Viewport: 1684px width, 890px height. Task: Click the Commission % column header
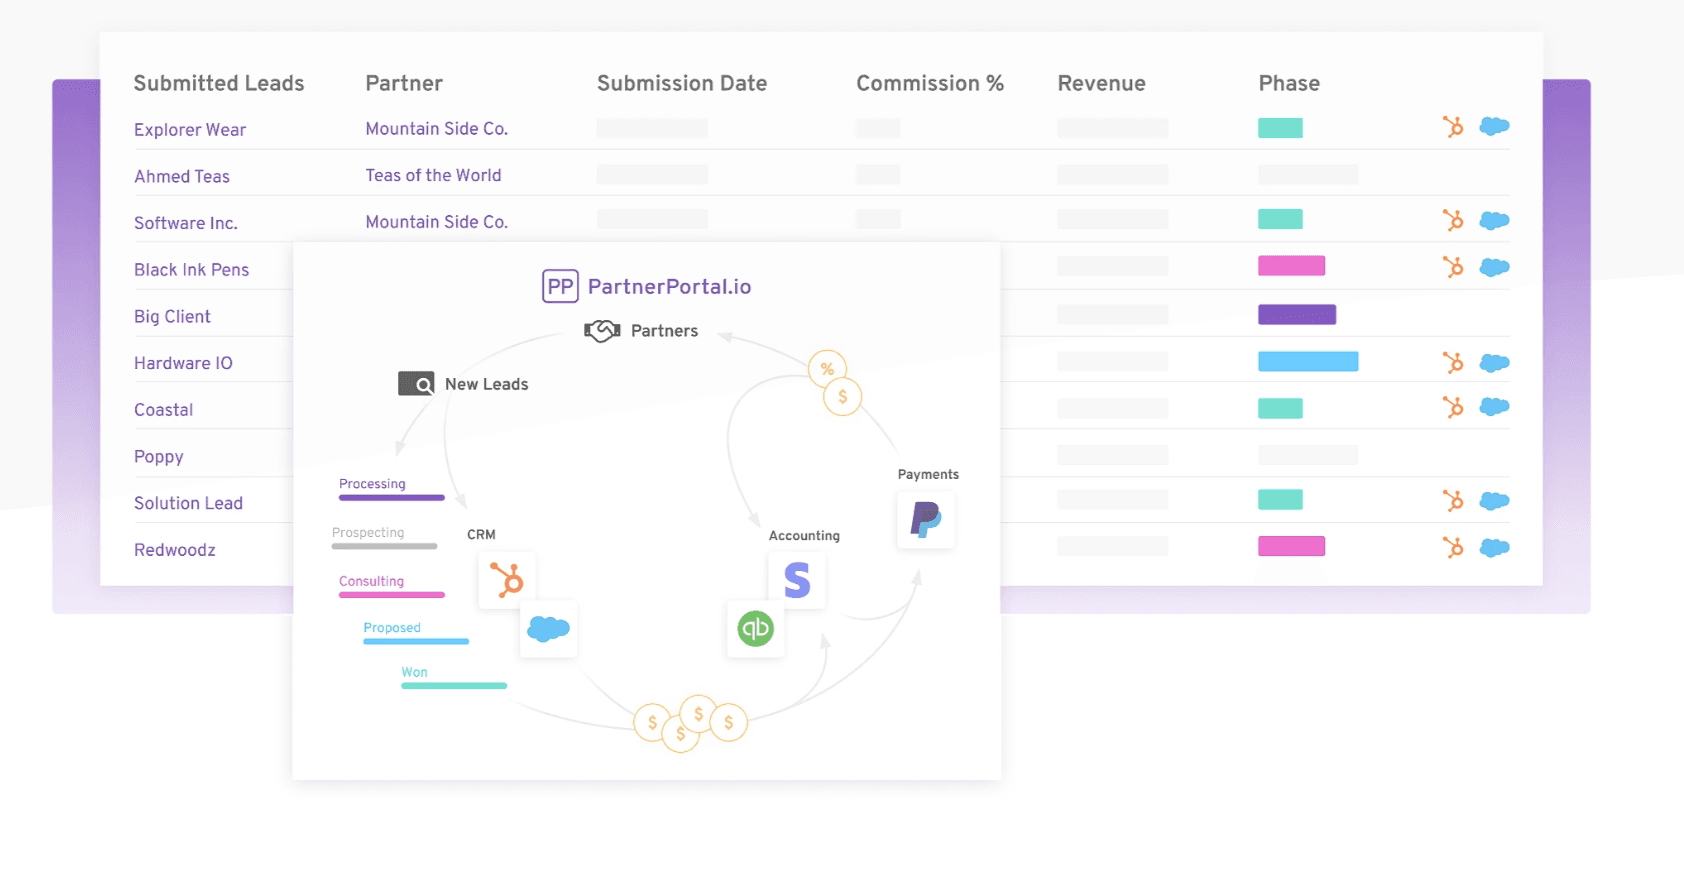tap(930, 83)
